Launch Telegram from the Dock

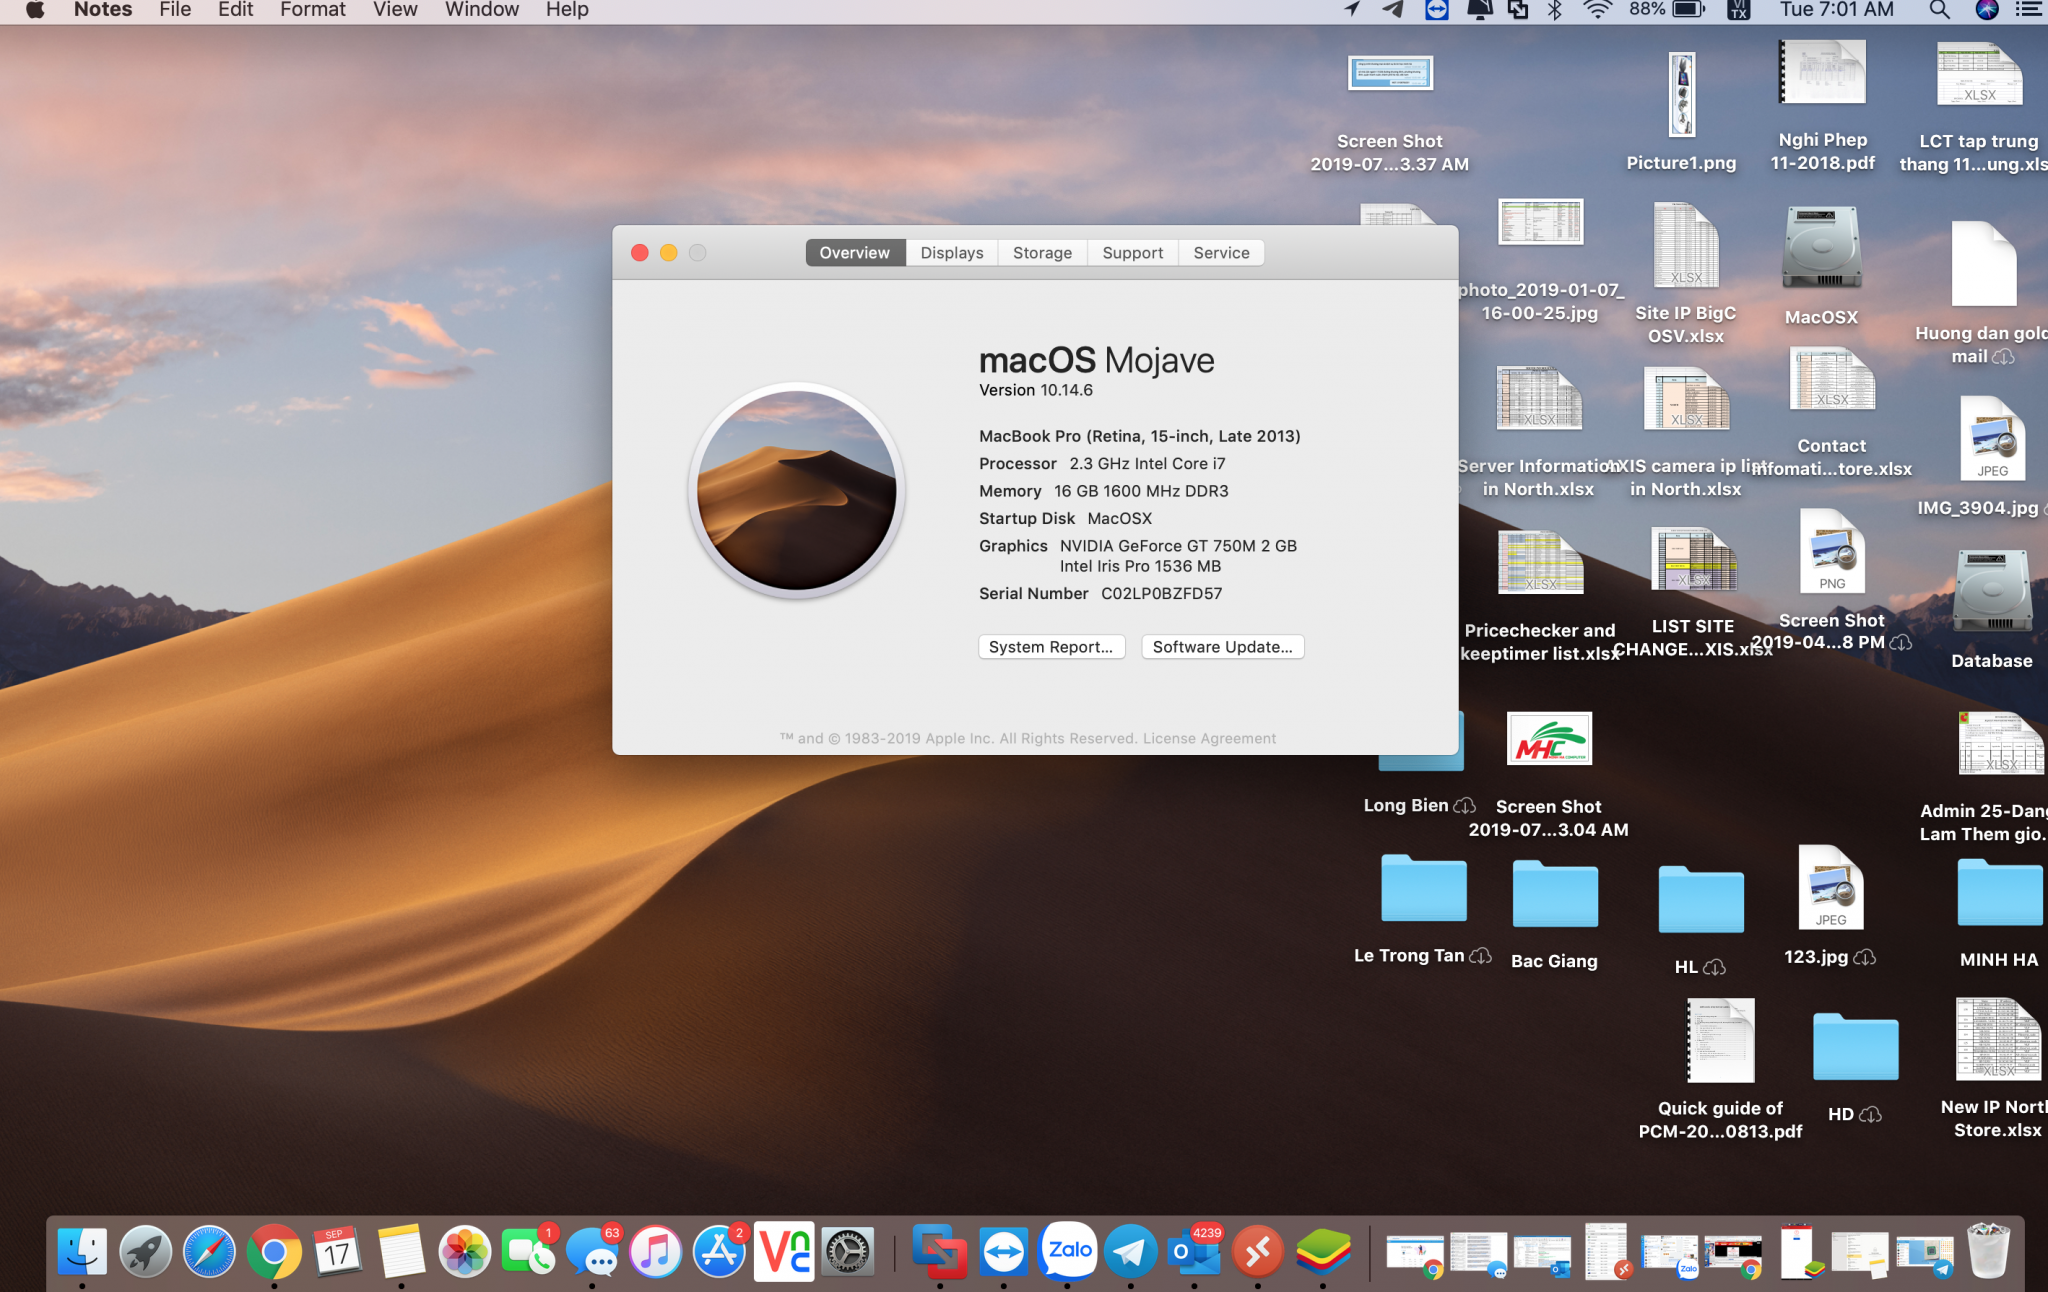[1130, 1252]
